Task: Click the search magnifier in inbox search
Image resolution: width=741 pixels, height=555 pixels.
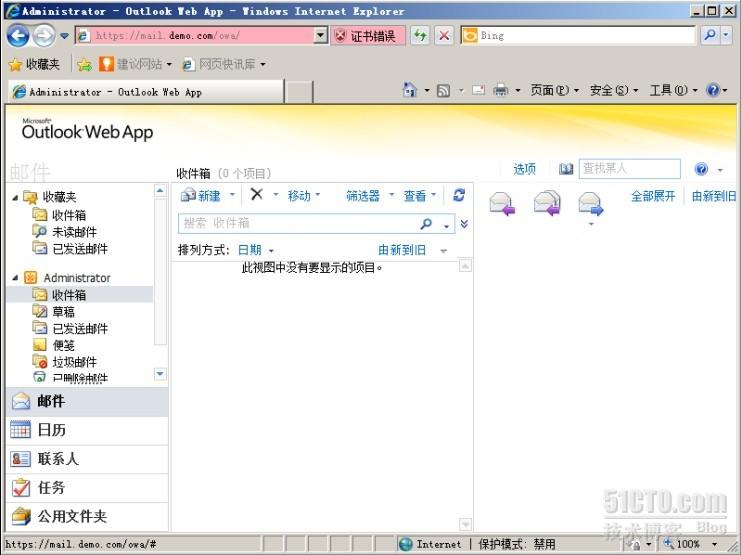Action: (x=426, y=224)
